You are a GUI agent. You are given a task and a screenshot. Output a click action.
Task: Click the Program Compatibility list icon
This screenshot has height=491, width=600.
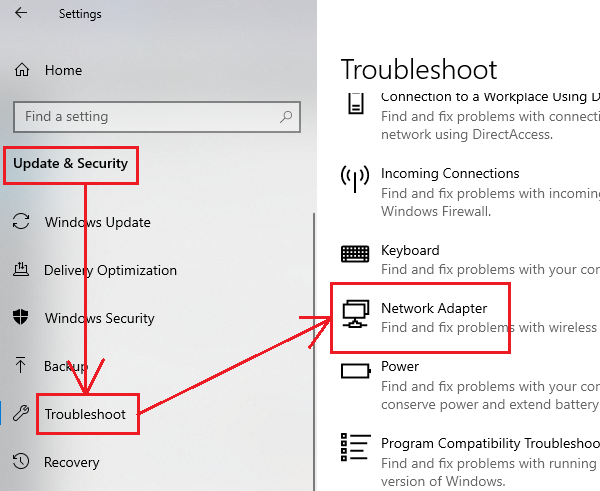pyautogui.click(x=355, y=447)
